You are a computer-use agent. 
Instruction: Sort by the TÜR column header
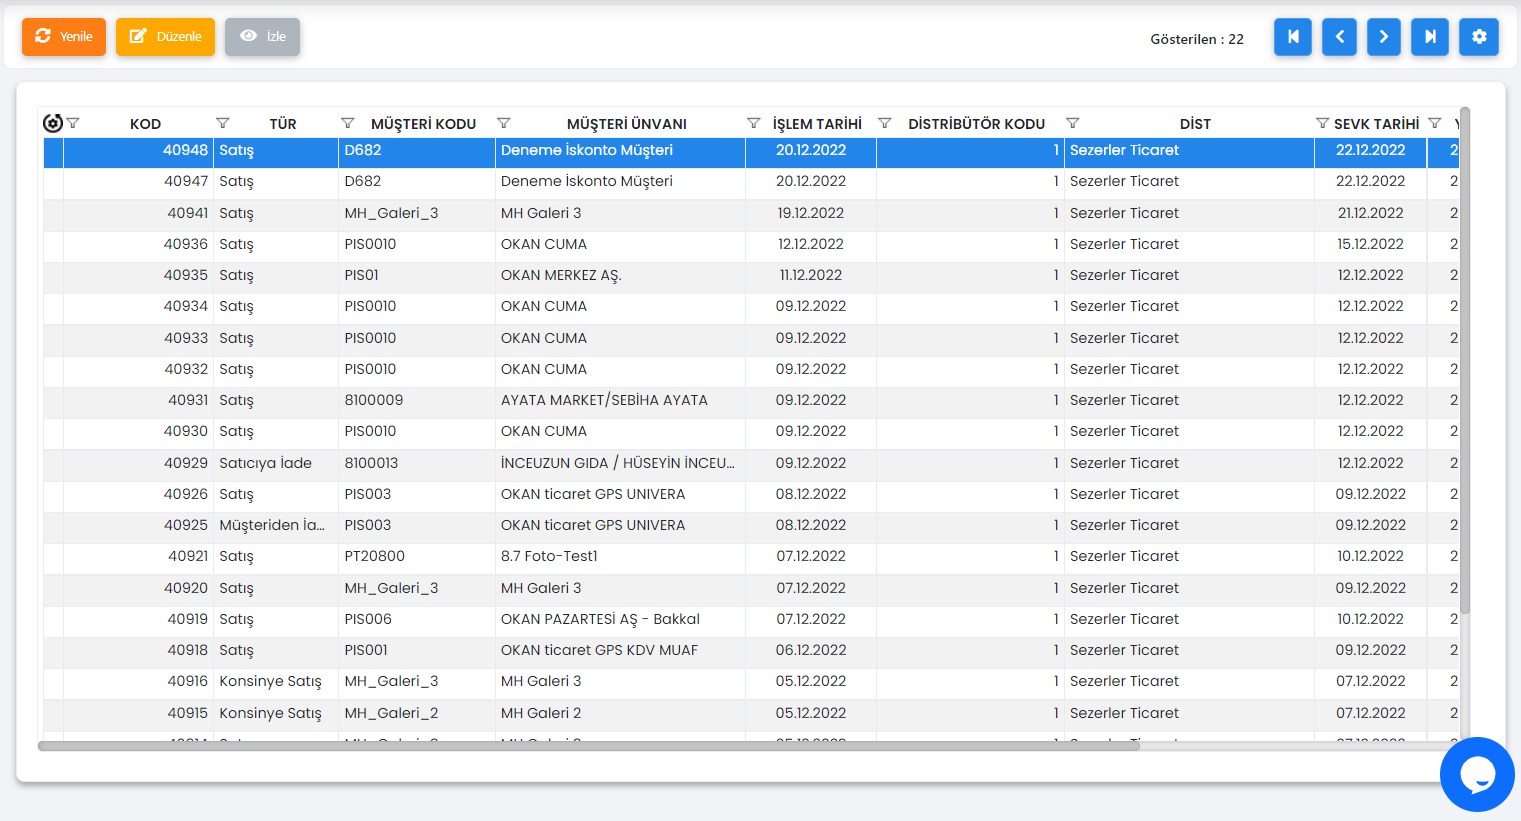pos(283,124)
